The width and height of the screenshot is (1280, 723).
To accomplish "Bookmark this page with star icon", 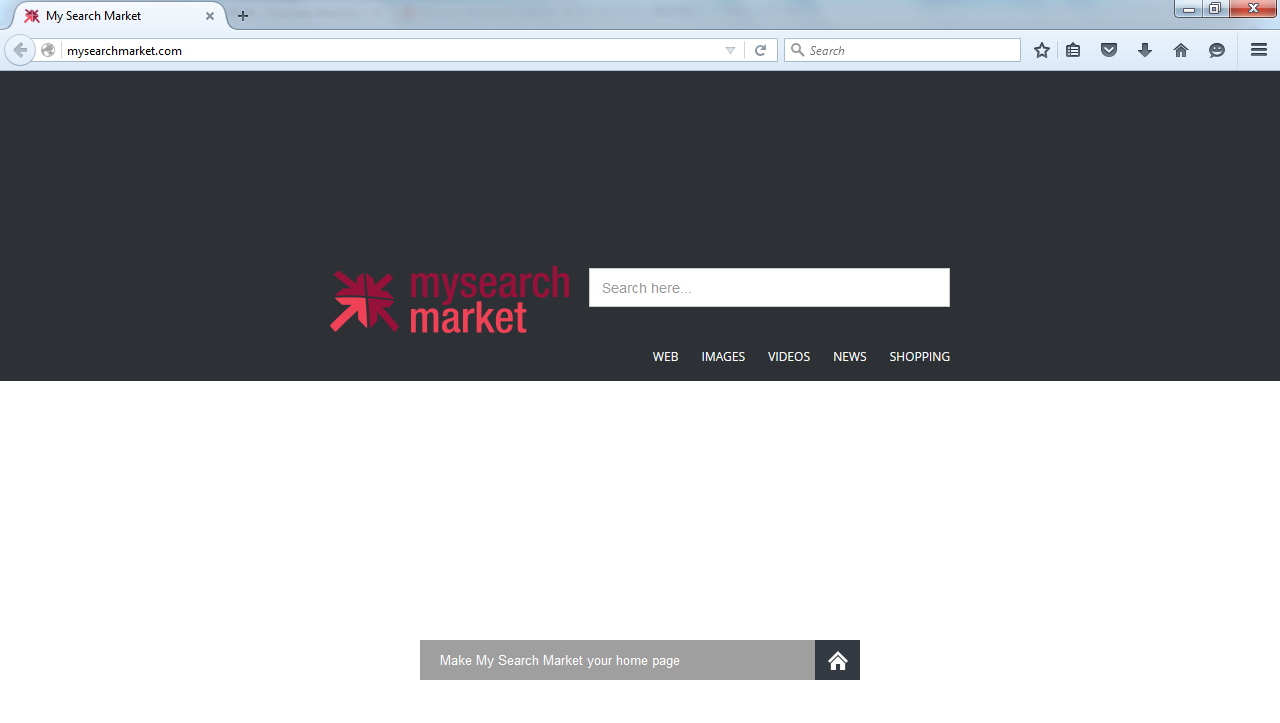I will click(1042, 50).
